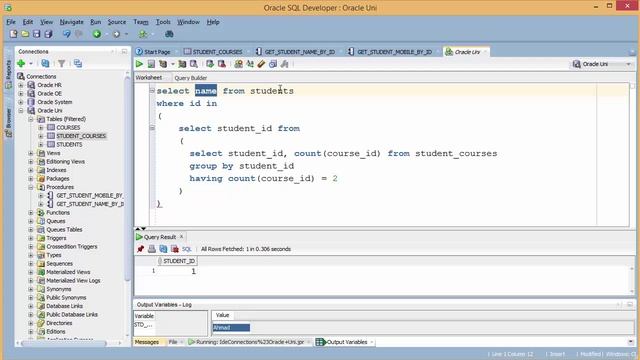The image size is (640, 360).
Task: Open the Explain Plan dropdown arrow
Action: pos(173,64)
